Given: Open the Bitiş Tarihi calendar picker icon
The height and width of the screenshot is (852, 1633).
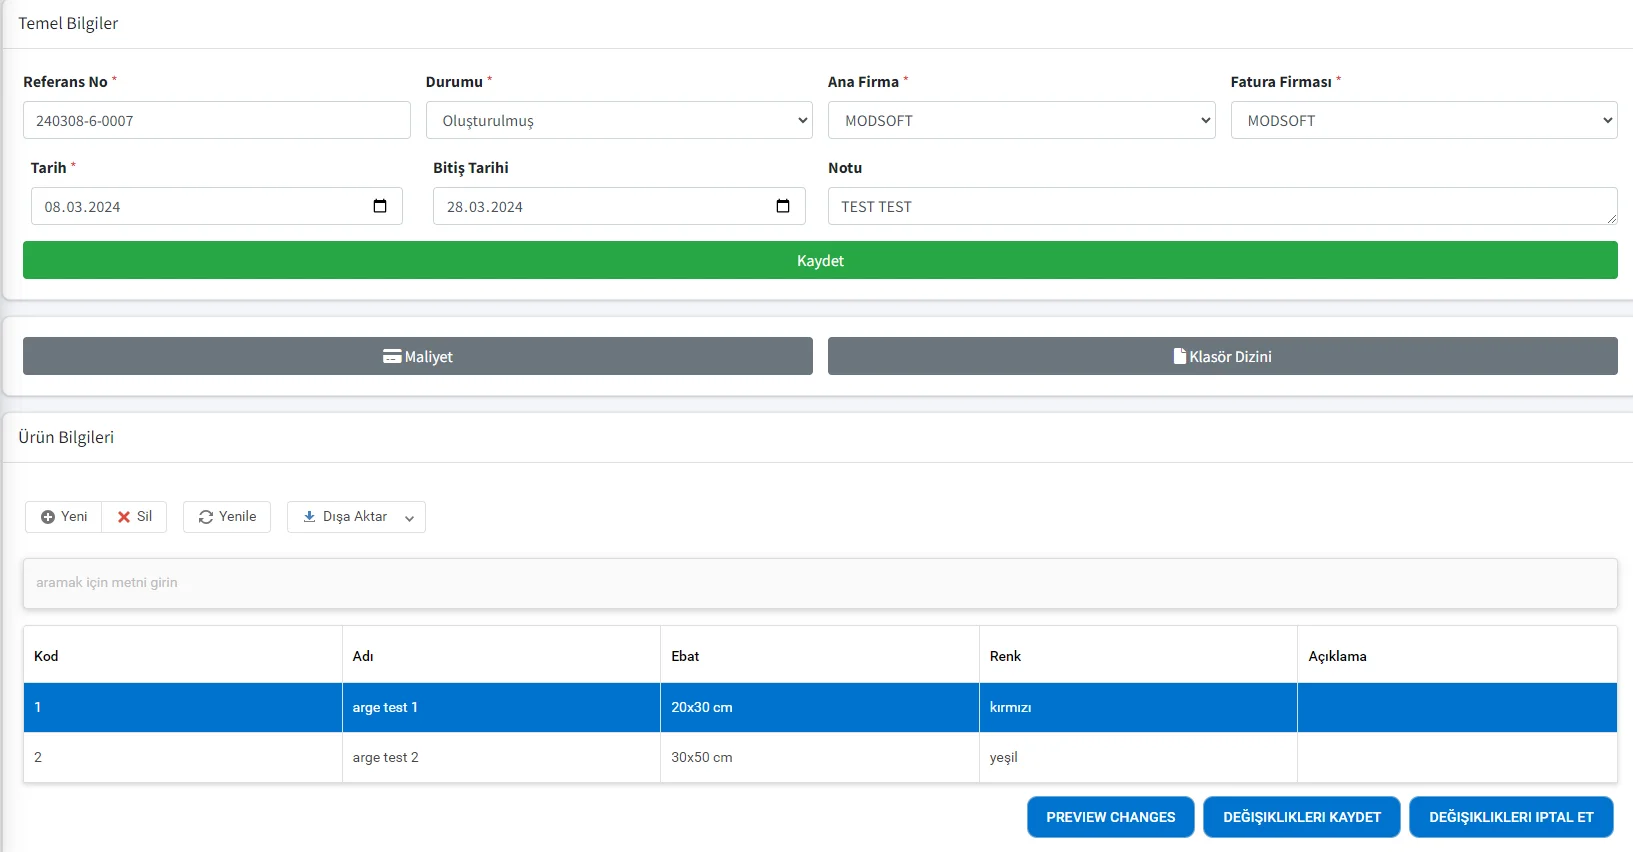Looking at the screenshot, I should click(x=783, y=206).
